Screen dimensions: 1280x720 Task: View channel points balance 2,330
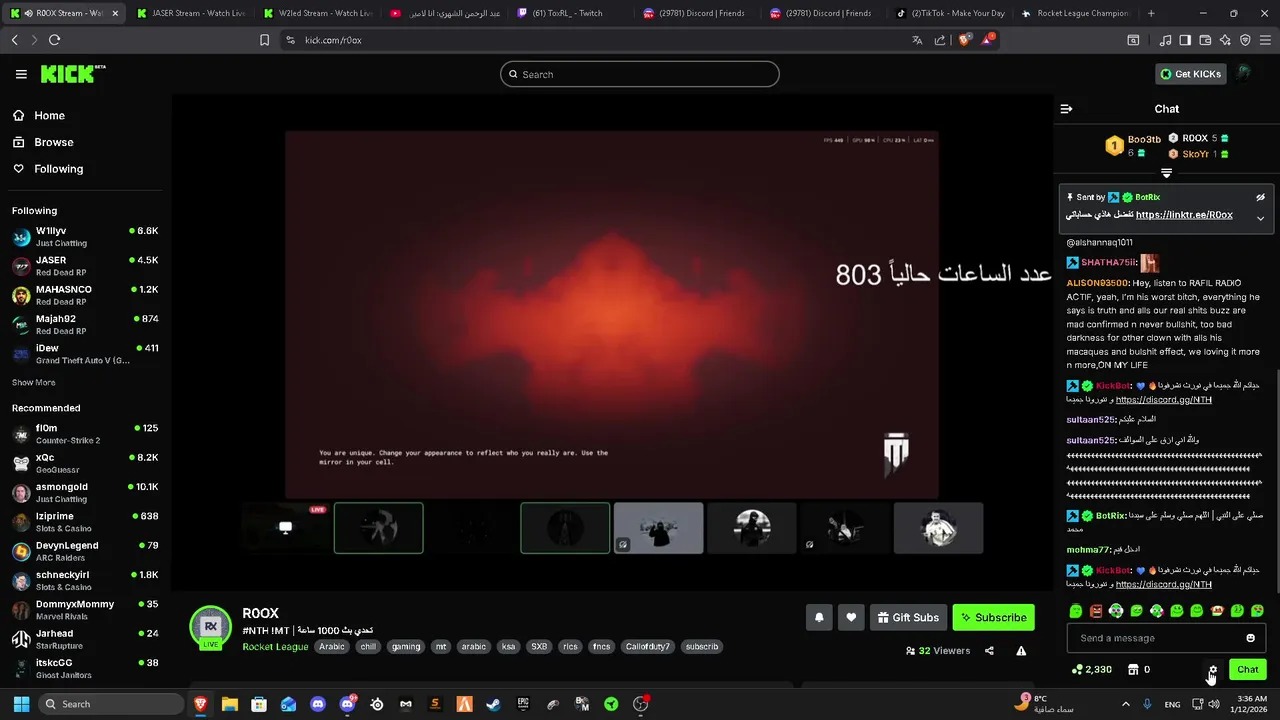coord(1091,669)
